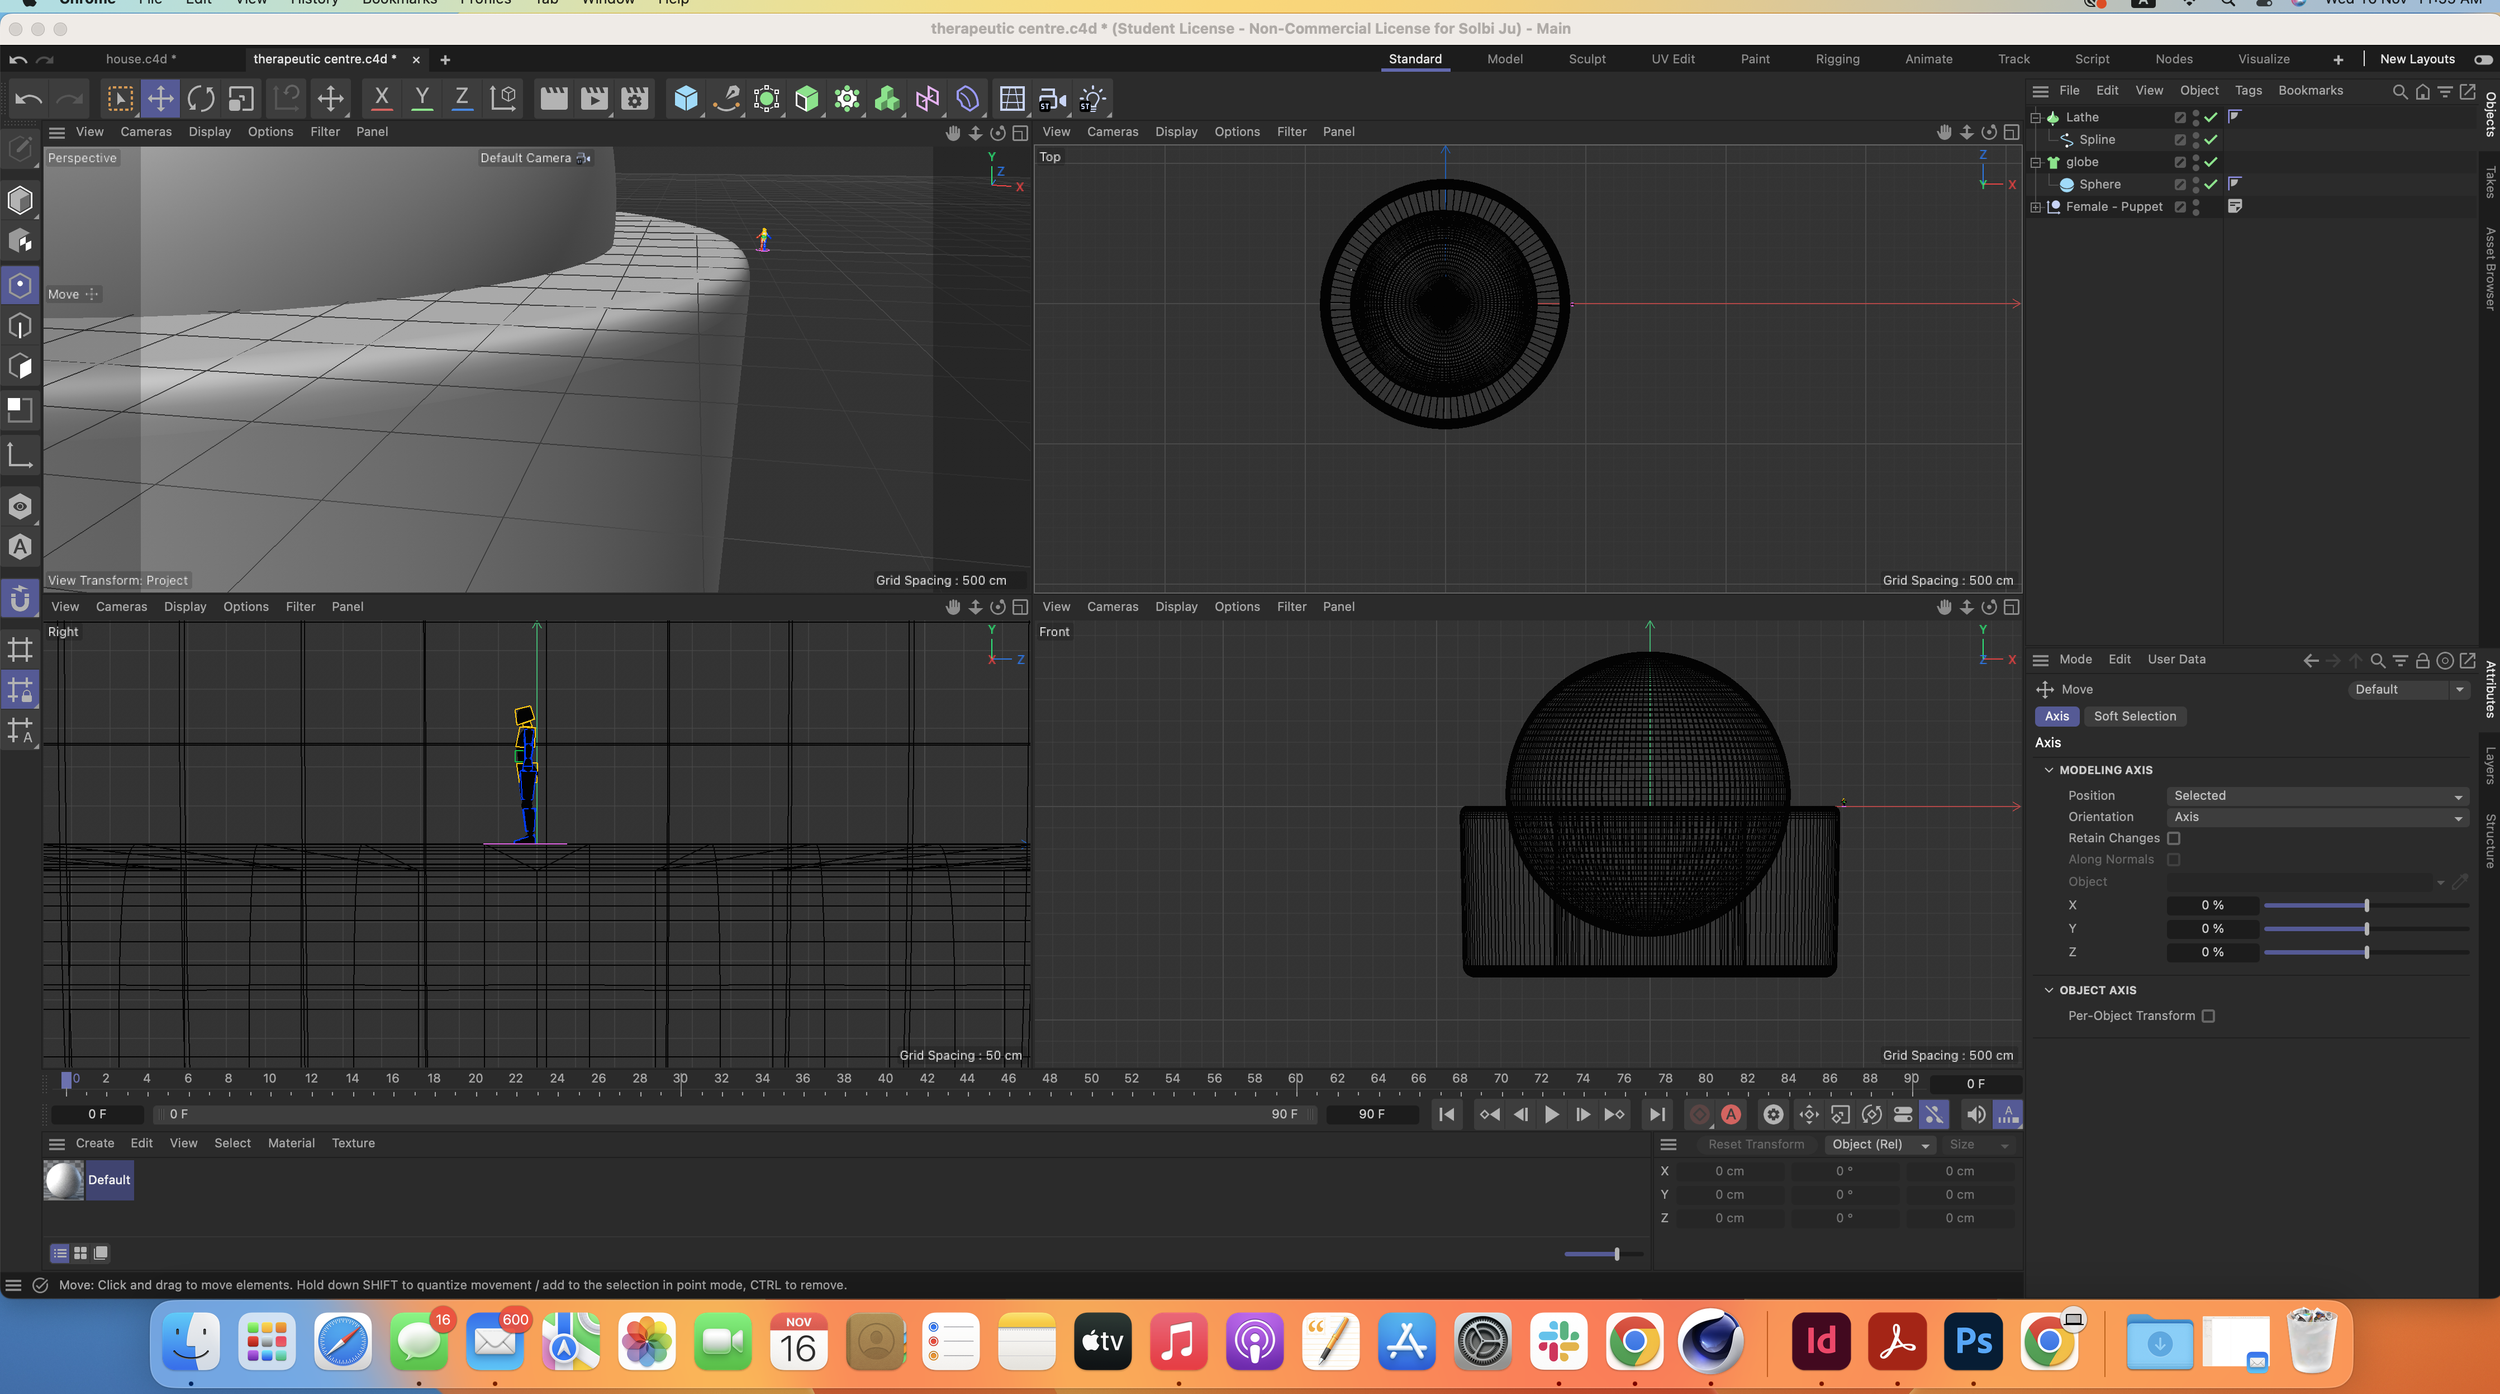Adjust material preview size slider
Viewport: 2500px width, 1394px height.
click(x=1605, y=1254)
